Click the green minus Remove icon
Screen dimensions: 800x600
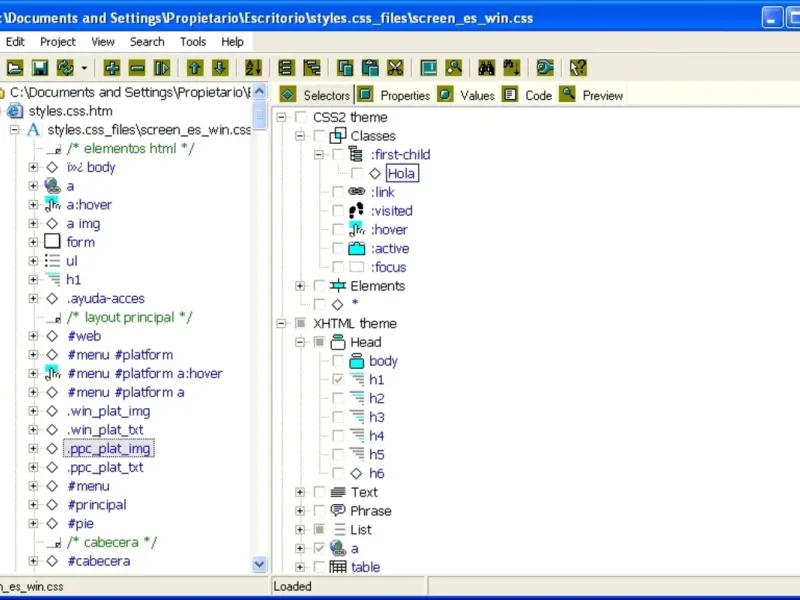pos(137,68)
